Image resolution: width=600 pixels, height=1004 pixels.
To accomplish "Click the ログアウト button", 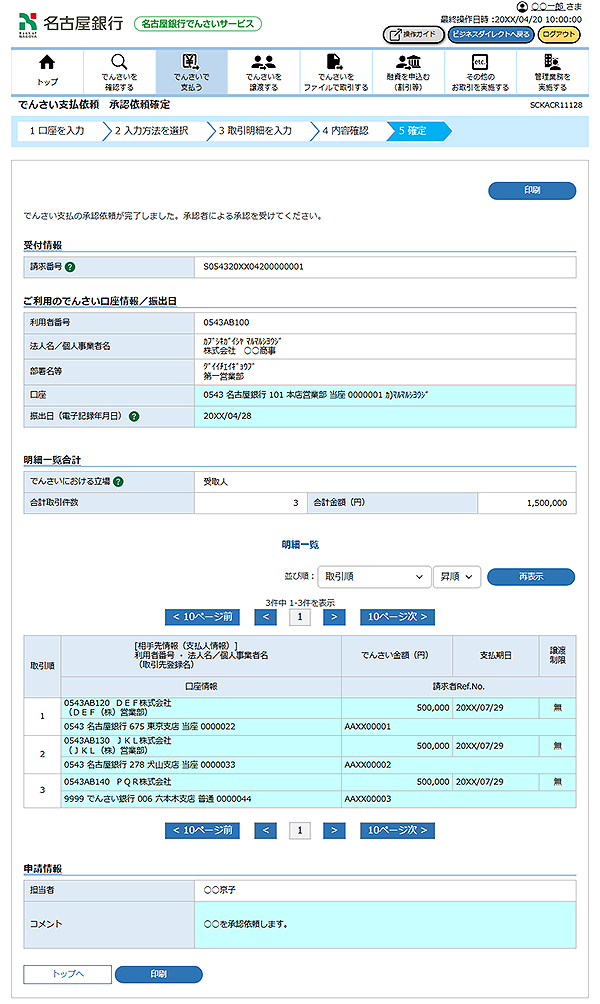I will point(559,34).
